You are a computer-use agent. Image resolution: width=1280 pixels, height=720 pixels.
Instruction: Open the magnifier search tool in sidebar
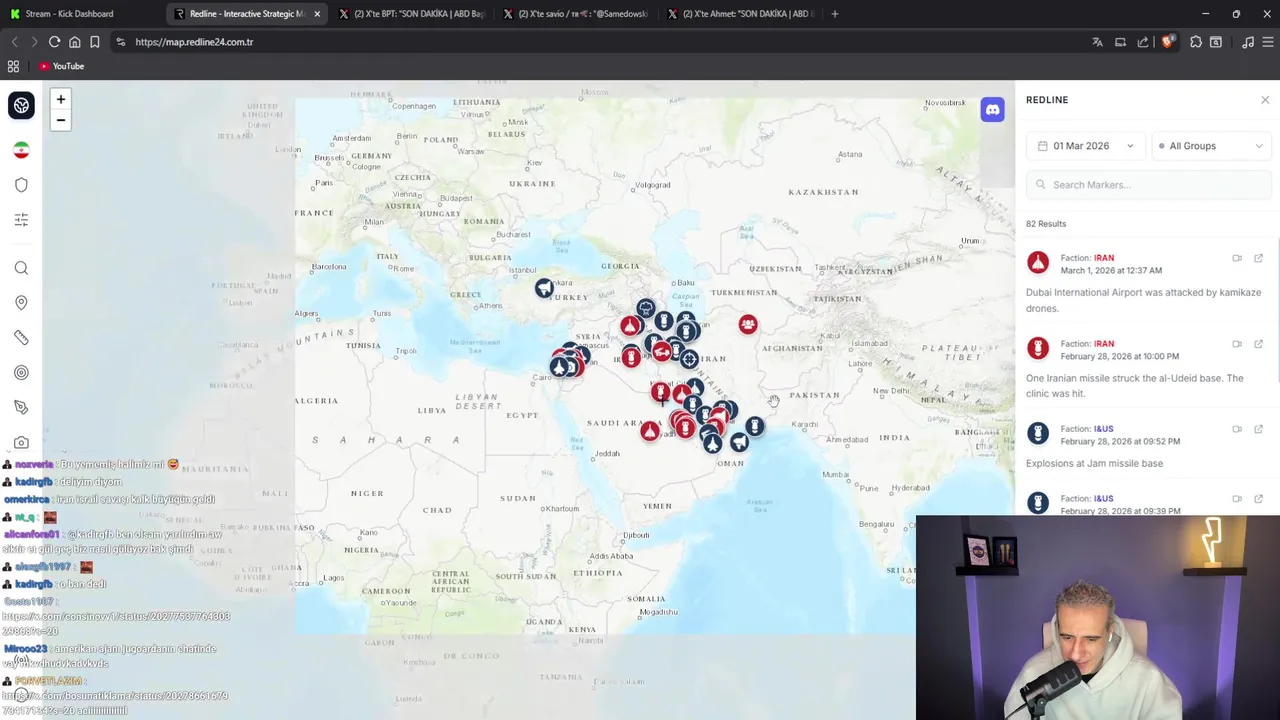21,268
